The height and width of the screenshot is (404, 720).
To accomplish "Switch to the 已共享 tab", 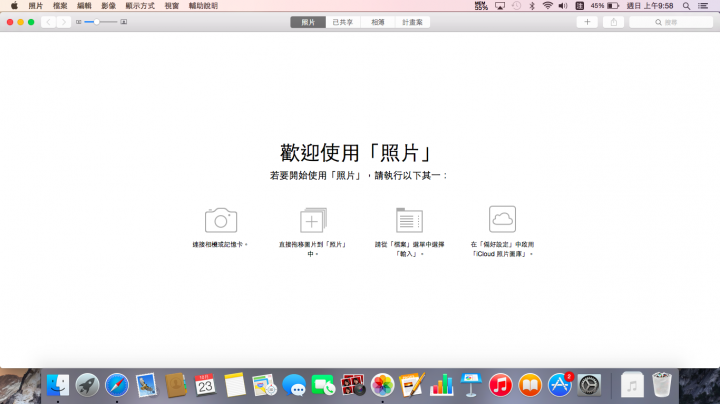I will 343,22.
